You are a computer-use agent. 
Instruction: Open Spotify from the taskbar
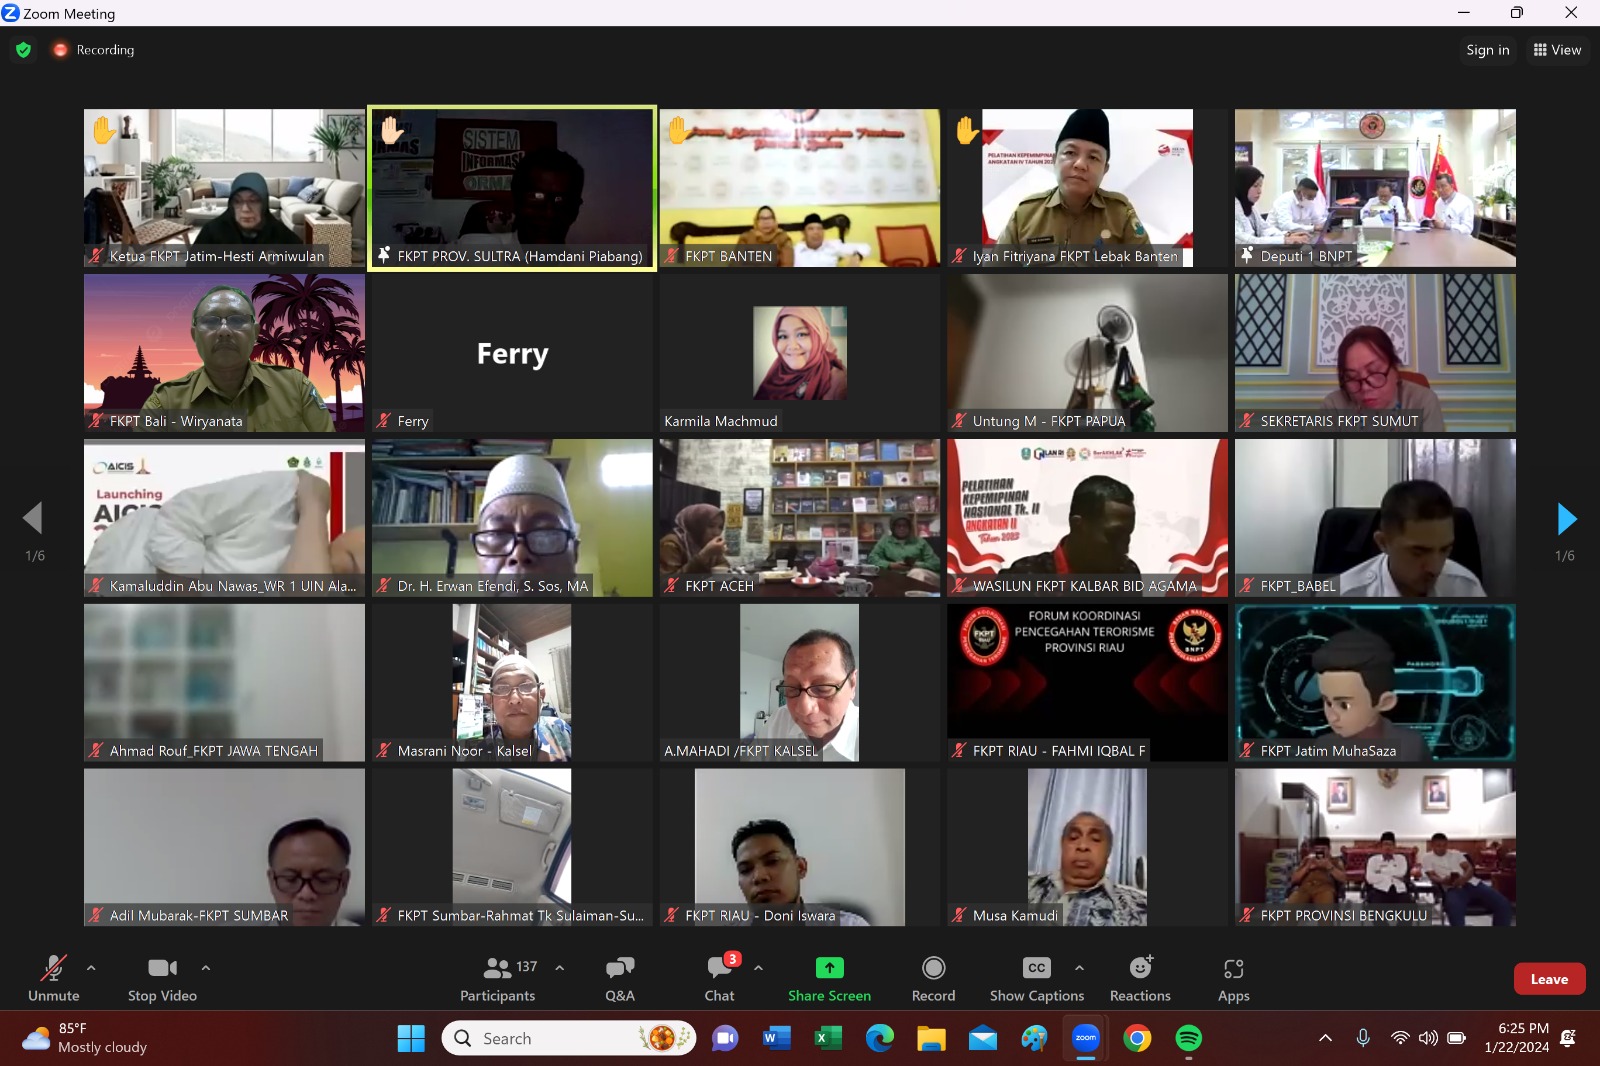(x=1188, y=1039)
